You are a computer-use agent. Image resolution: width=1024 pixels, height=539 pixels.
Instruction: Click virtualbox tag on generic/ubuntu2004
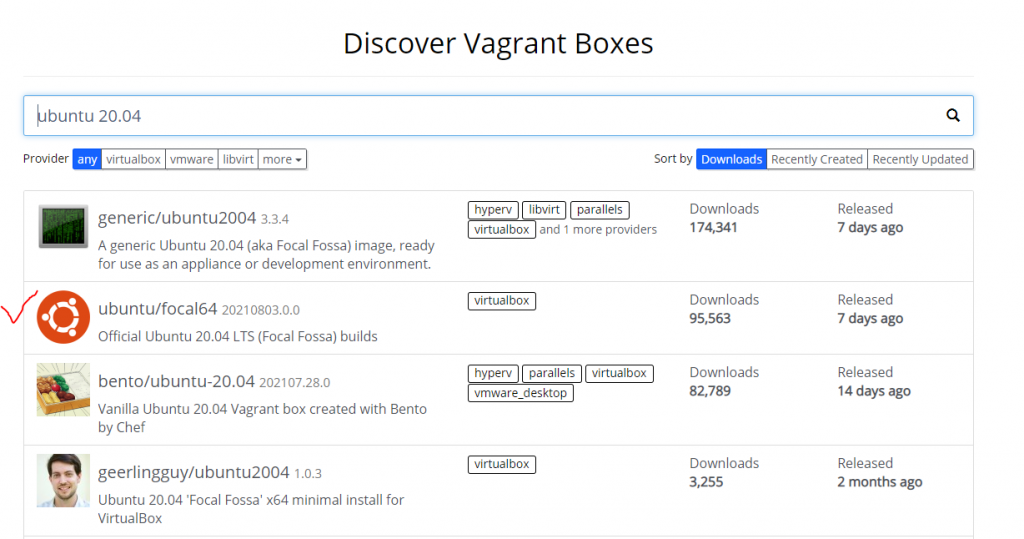click(502, 229)
